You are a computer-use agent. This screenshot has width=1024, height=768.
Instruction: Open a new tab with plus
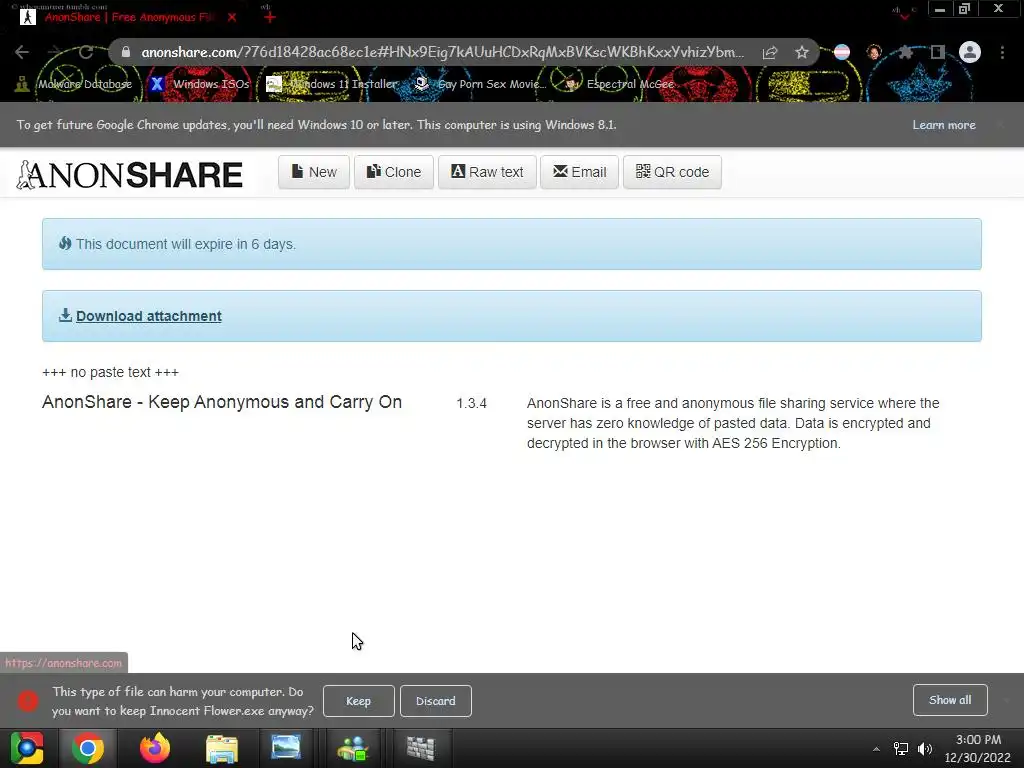(x=270, y=17)
